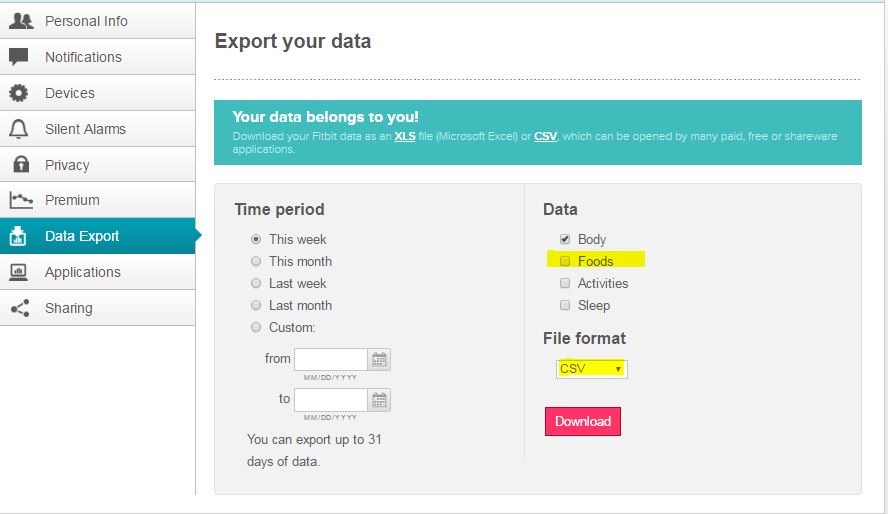The height and width of the screenshot is (514, 888).
Task: Select the Last month radio button
Action: (x=256, y=305)
